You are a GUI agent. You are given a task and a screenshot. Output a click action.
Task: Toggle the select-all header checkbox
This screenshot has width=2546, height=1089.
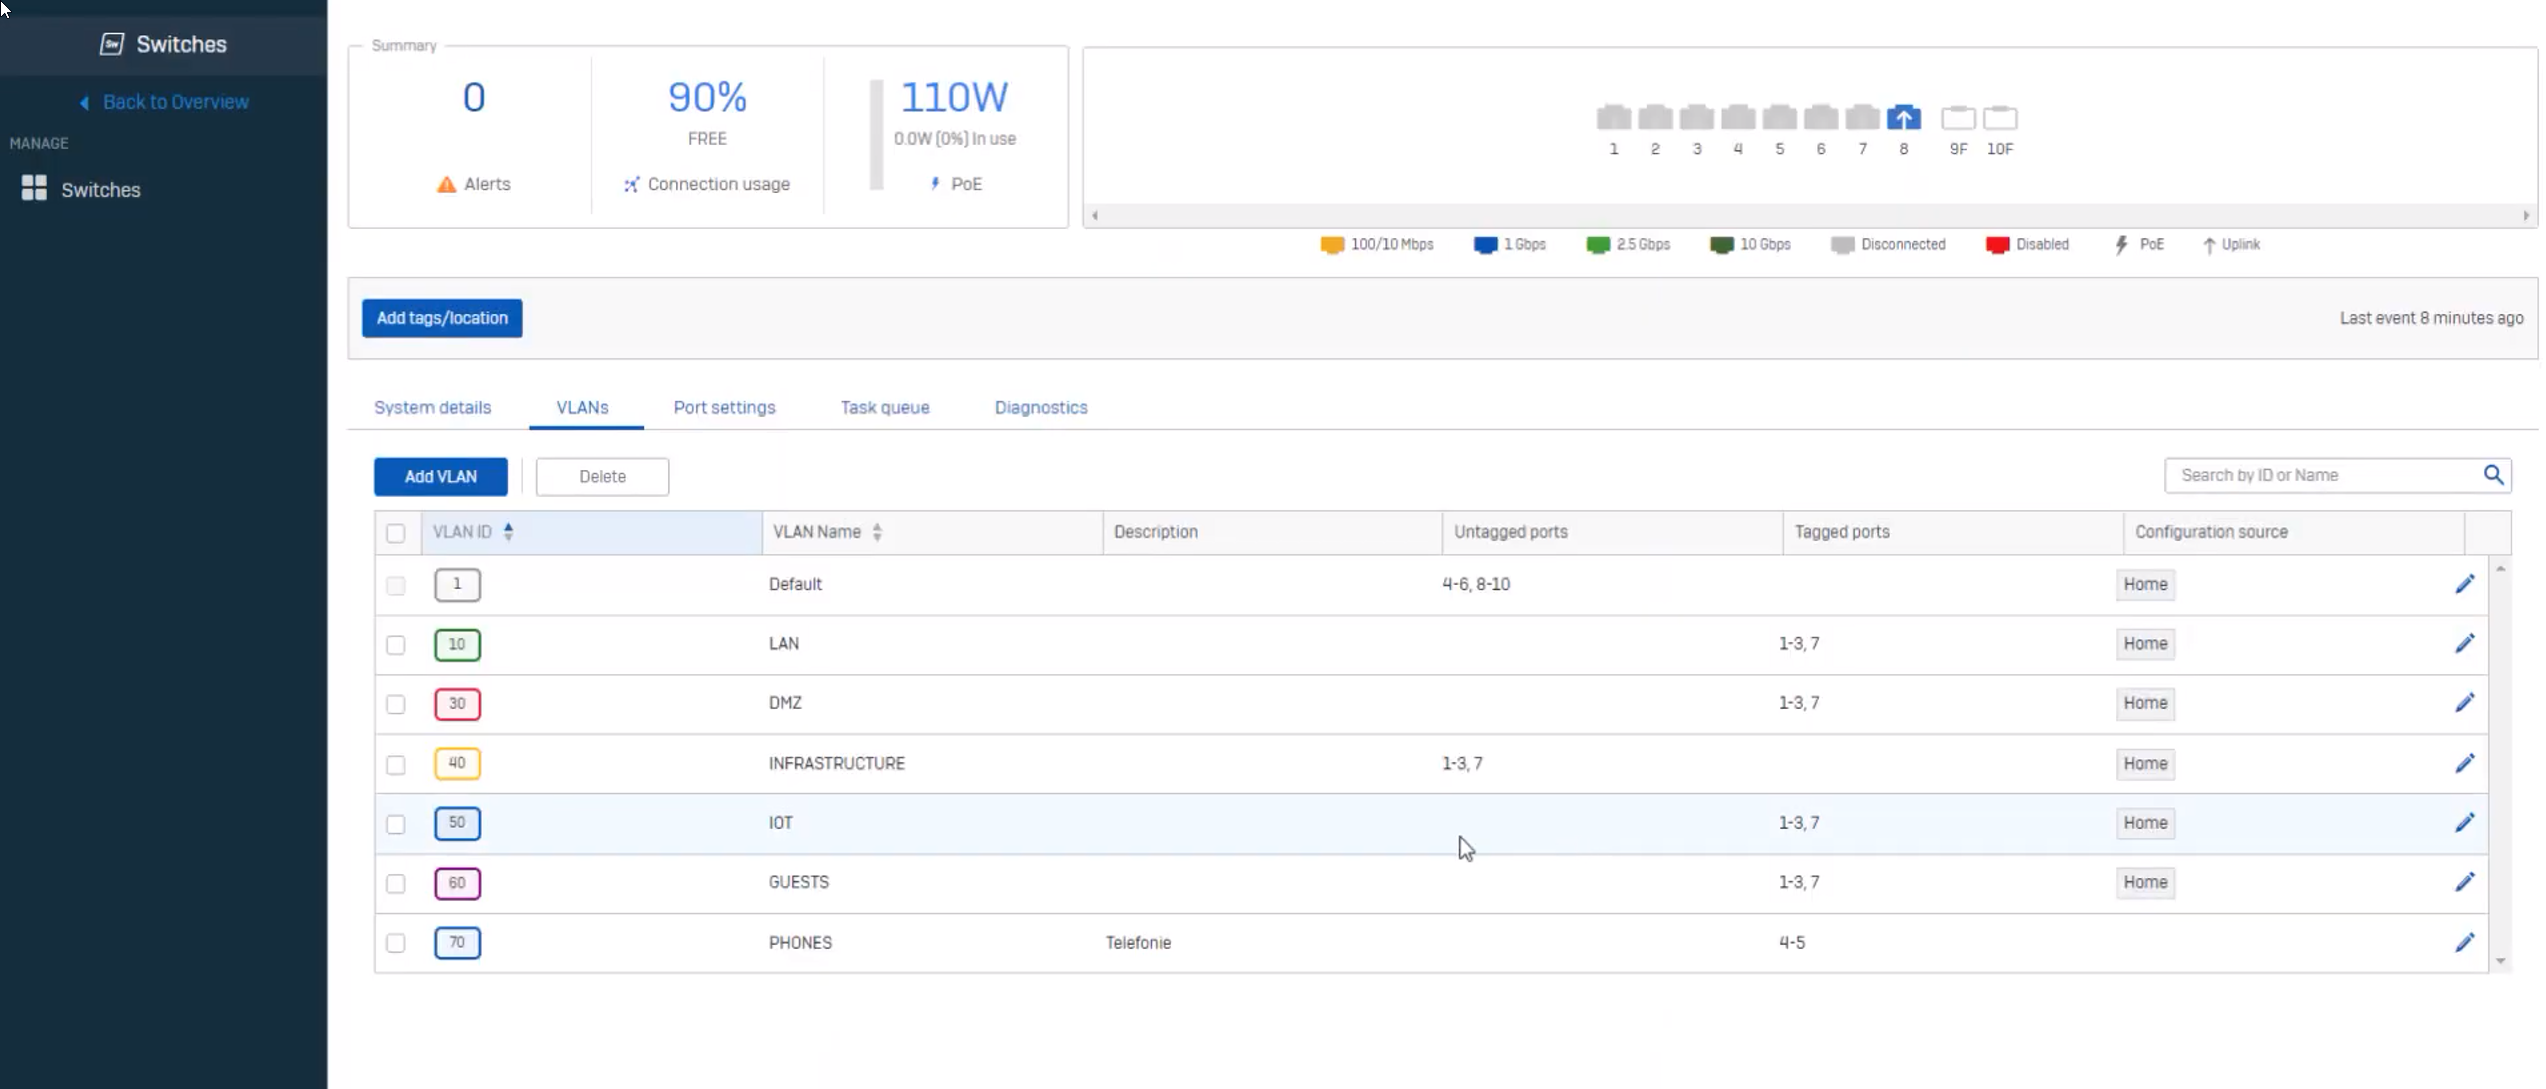click(396, 533)
